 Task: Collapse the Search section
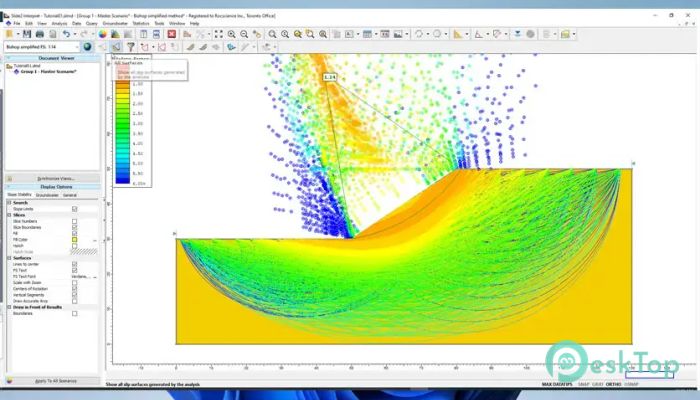point(9,203)
